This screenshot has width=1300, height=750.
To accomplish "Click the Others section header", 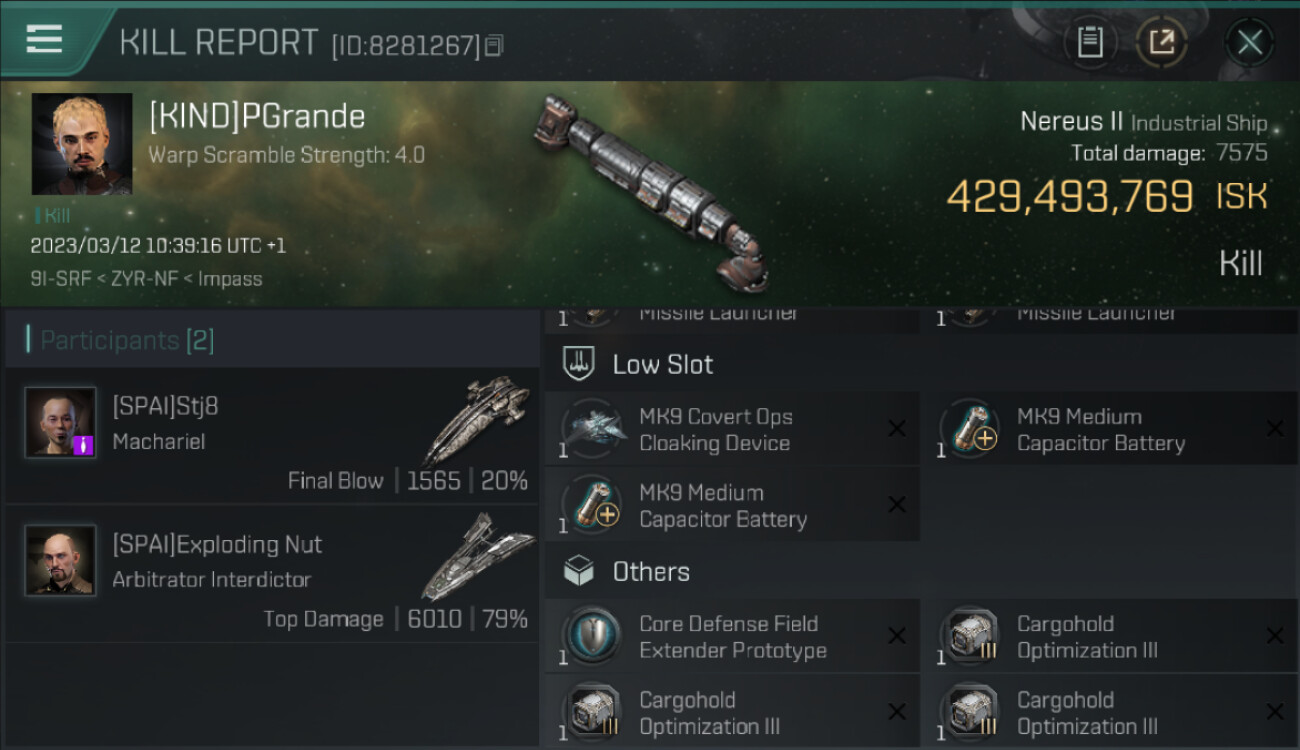I will coord(650,572).
